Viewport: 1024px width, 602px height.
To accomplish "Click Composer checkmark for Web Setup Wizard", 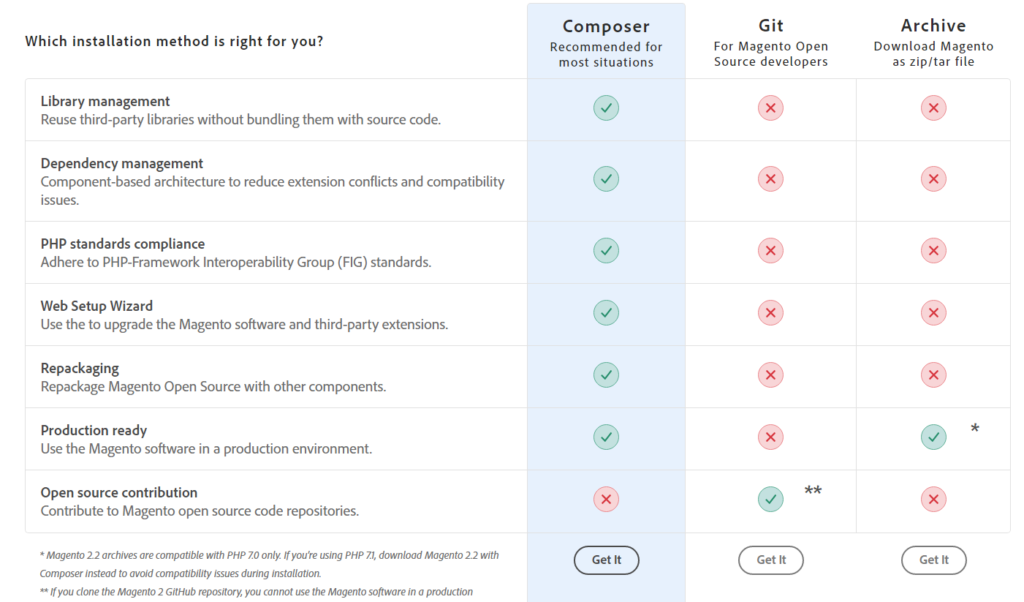I will coord(606,313).
